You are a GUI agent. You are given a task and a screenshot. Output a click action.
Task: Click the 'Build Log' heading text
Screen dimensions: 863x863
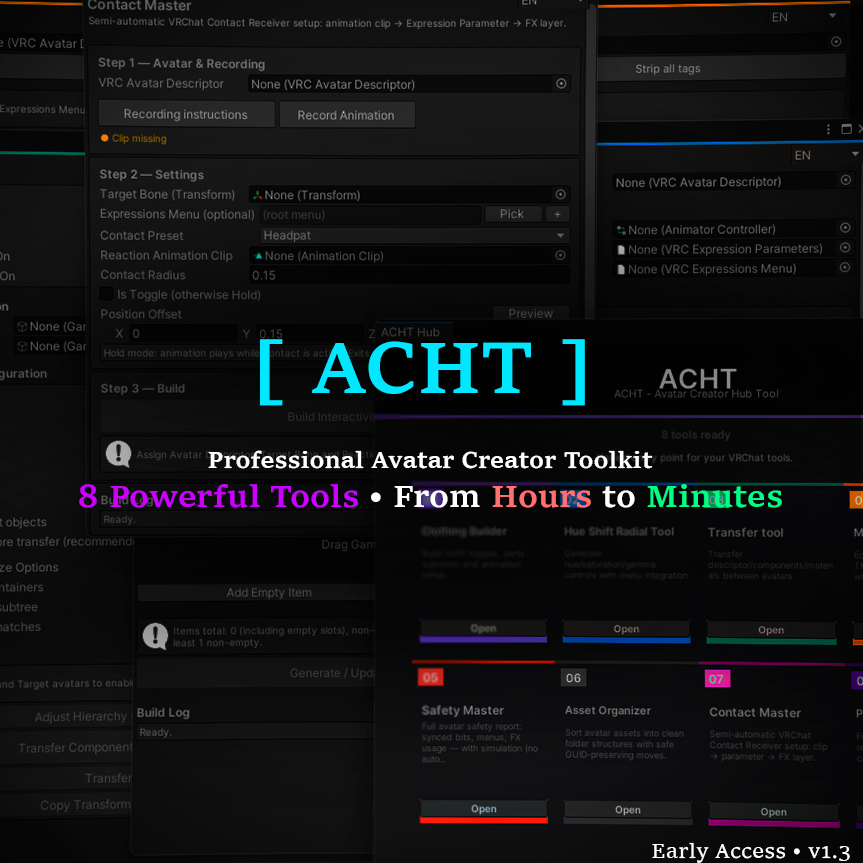163,712
